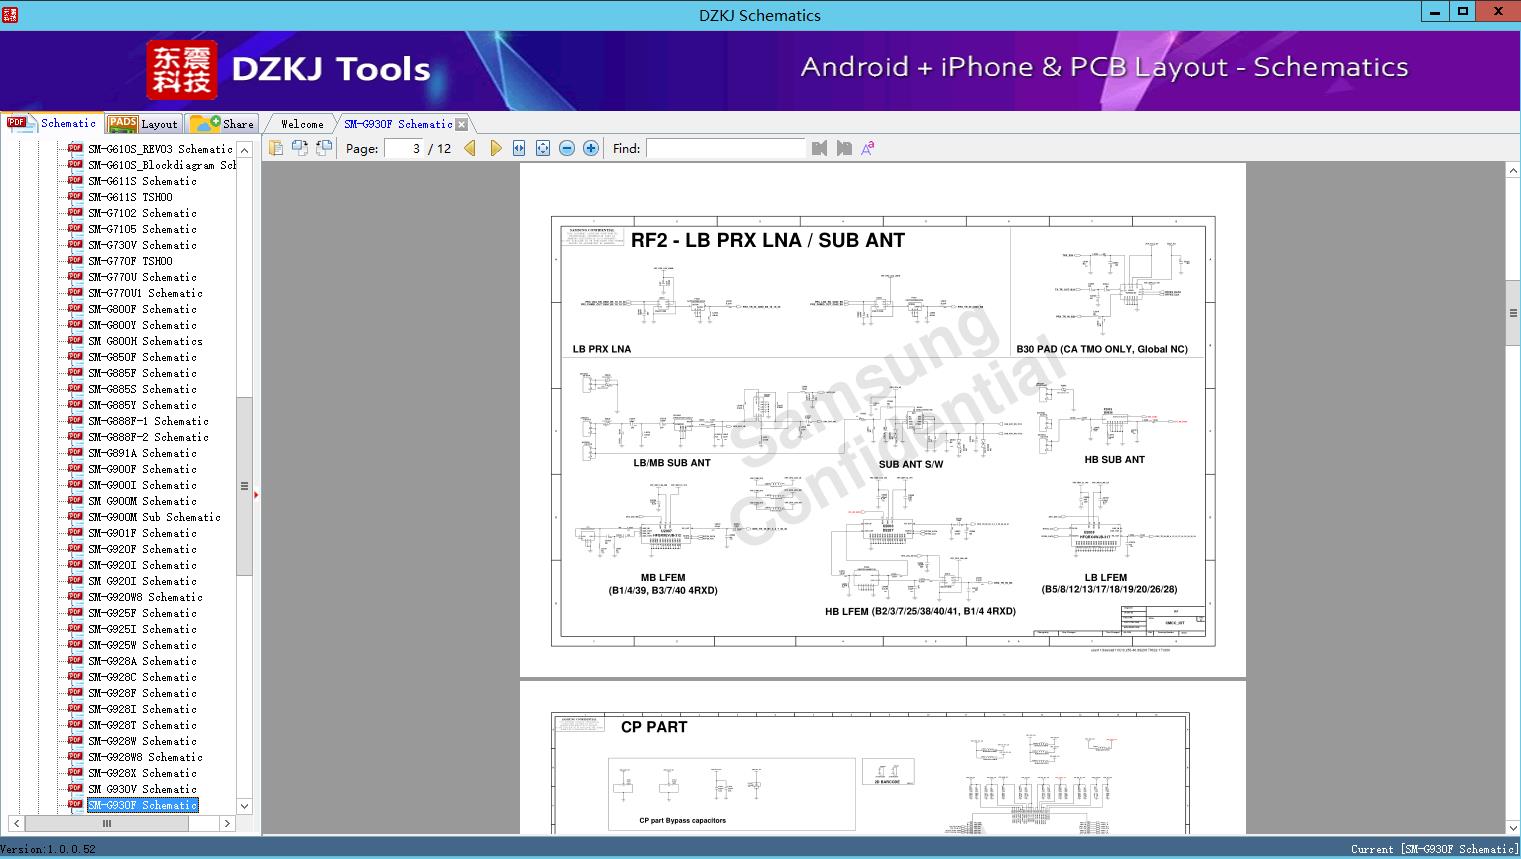Click the copy document toolbar icon

click(276, 148)
